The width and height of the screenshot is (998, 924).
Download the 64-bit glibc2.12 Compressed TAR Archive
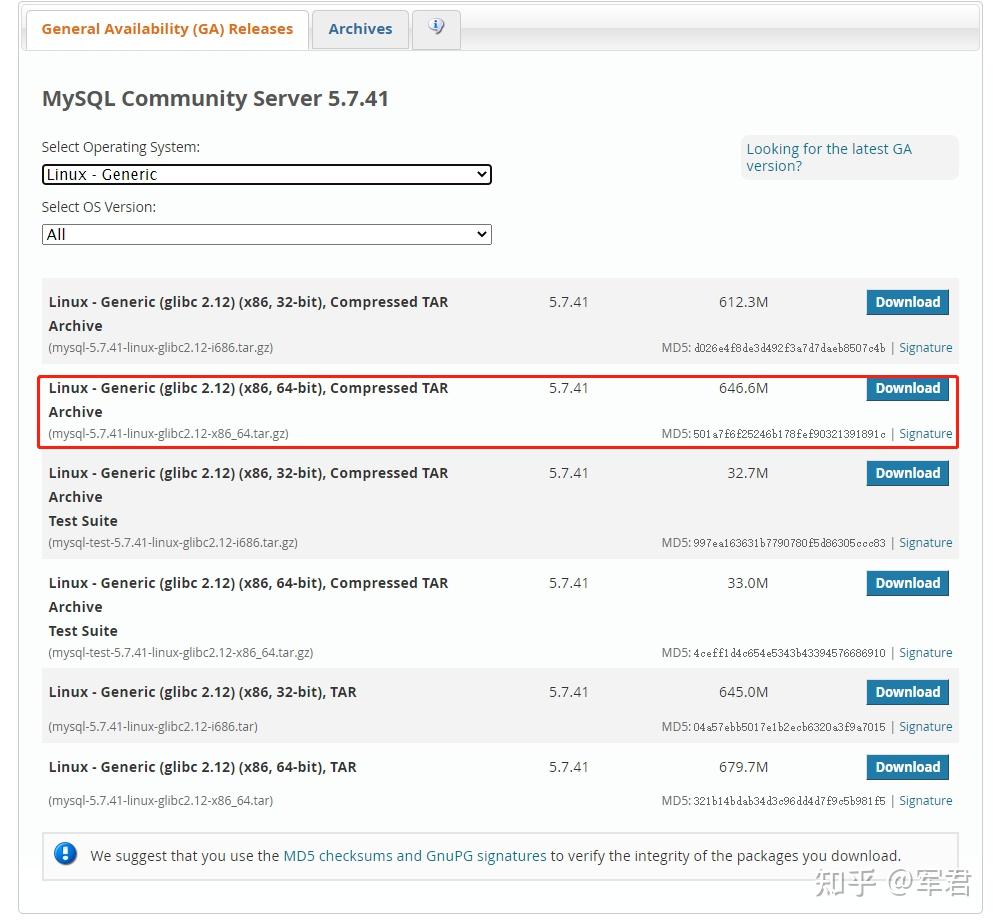(906, 388)
